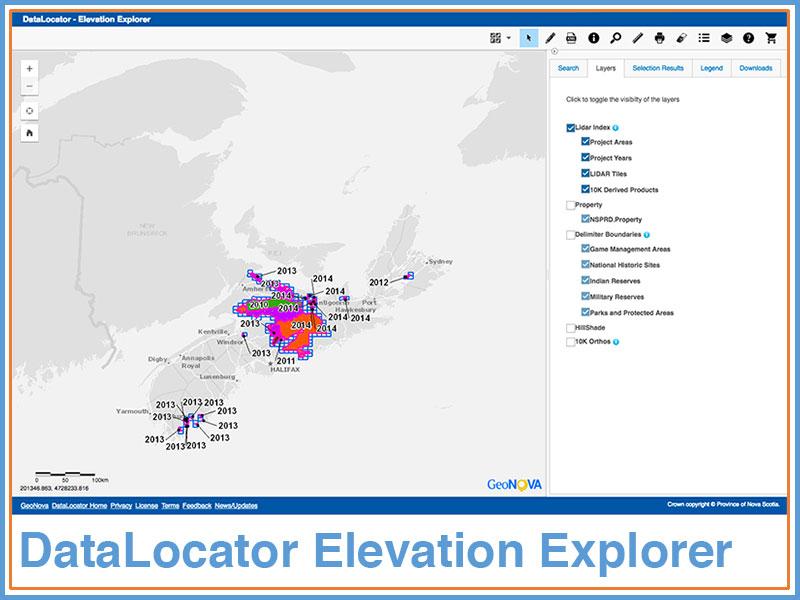Show Delimiter Boundaries info icon
Screen dimensions: 800x600
click(x=646, y=235)
